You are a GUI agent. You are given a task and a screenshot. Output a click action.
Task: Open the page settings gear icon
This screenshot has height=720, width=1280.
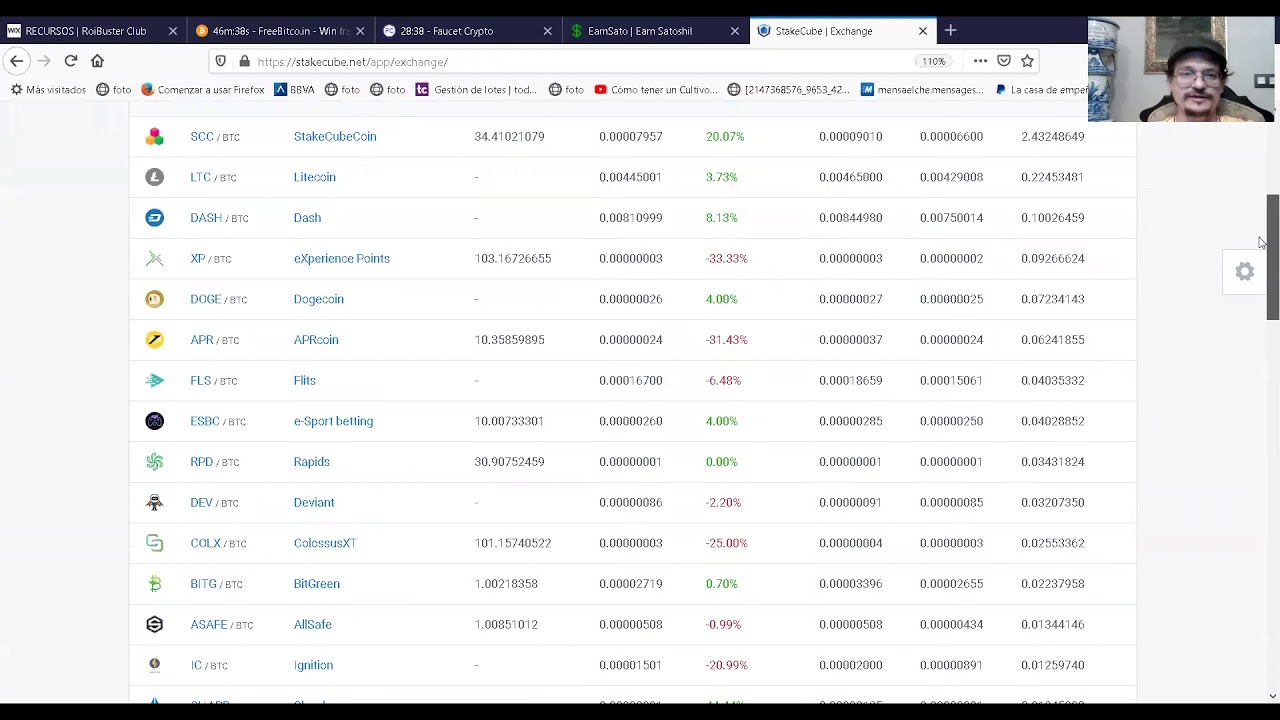click(x=1244, y=272)
